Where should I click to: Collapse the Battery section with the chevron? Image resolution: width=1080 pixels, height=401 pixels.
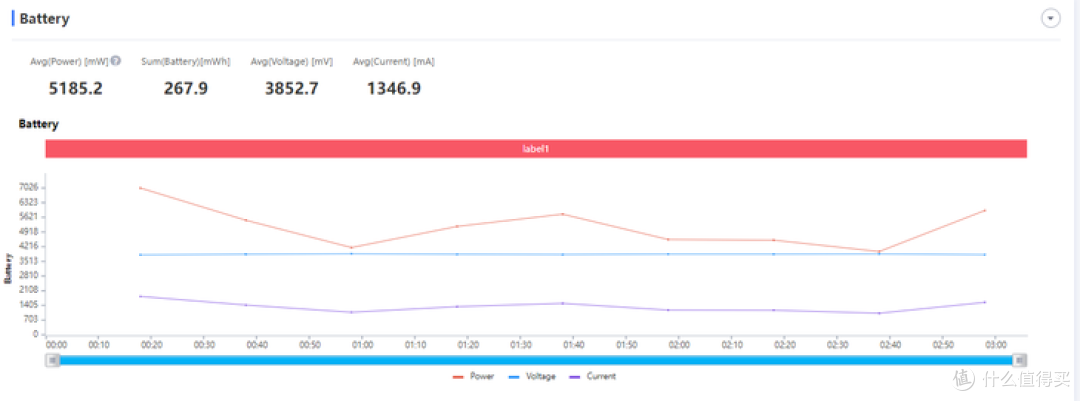tap(1050, 19)
